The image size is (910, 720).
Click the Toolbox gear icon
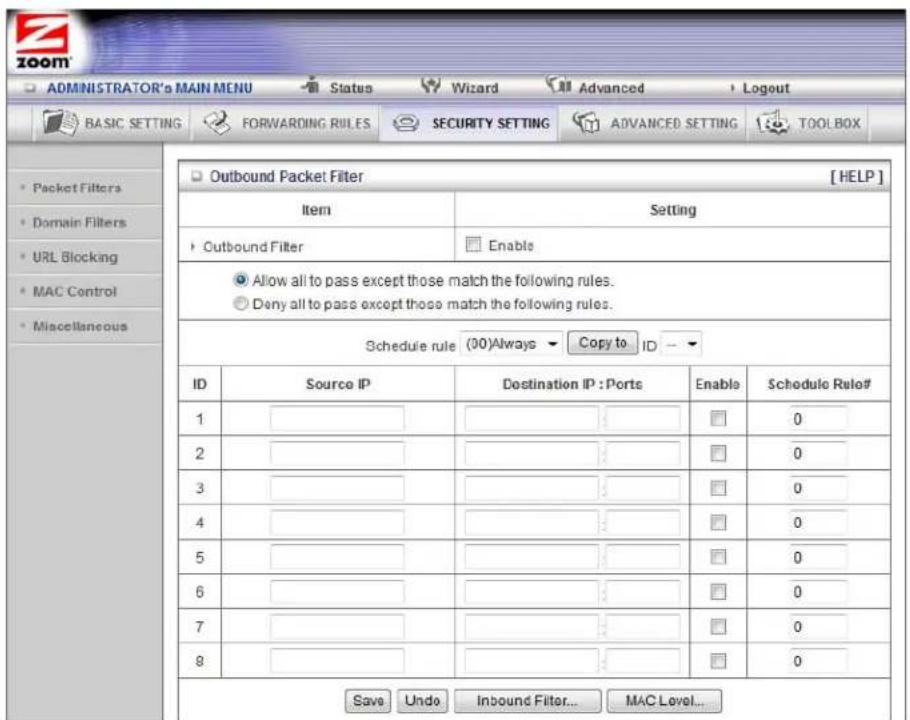pyautogui.click(x=772, y=122)
